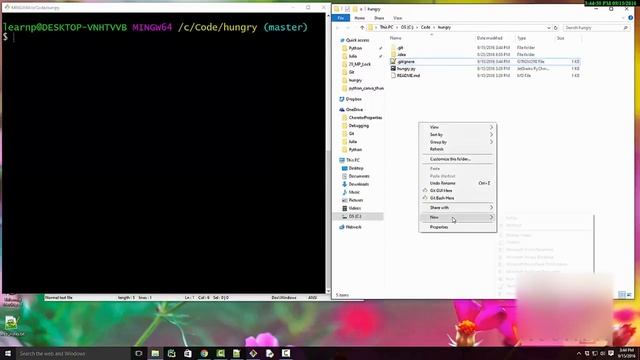Open the Store icon on the taskbar
Image resolution: width=640 pixels, height=360 pixels.
(188, 353)
